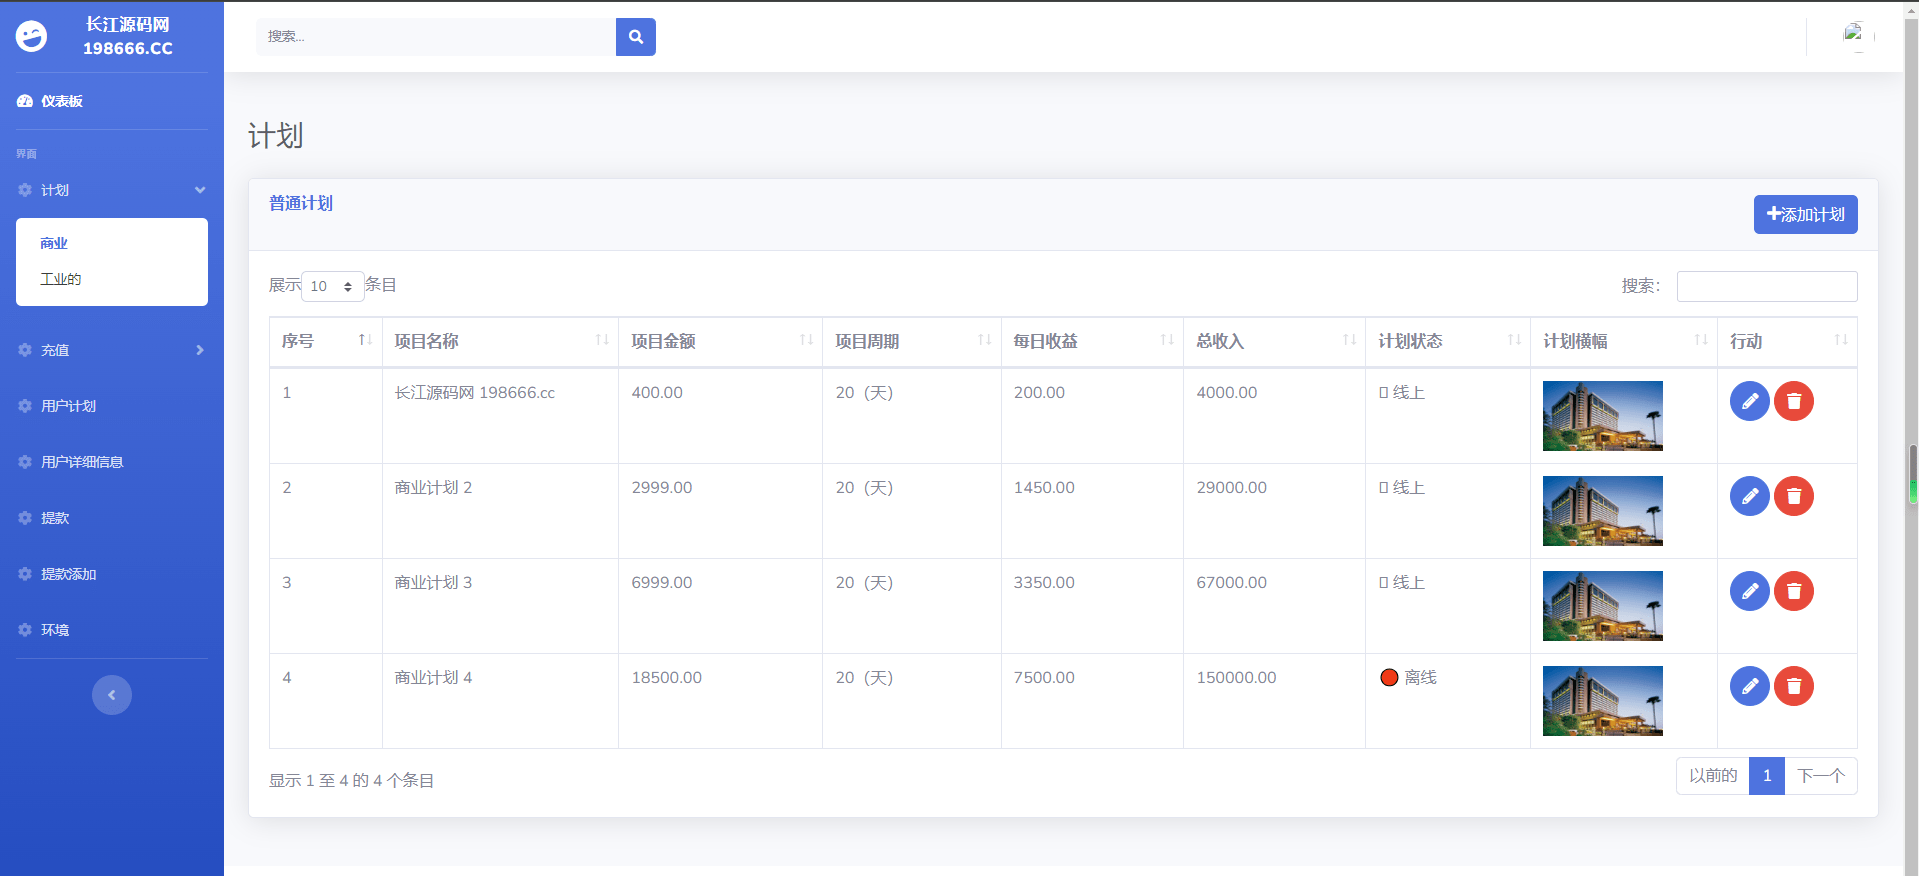The height and width of the screenshot is (876, 1919).
Task: Open banner thumbnail for 商业计划 4
Action: pyautogui.click(x=1602, y=701)
